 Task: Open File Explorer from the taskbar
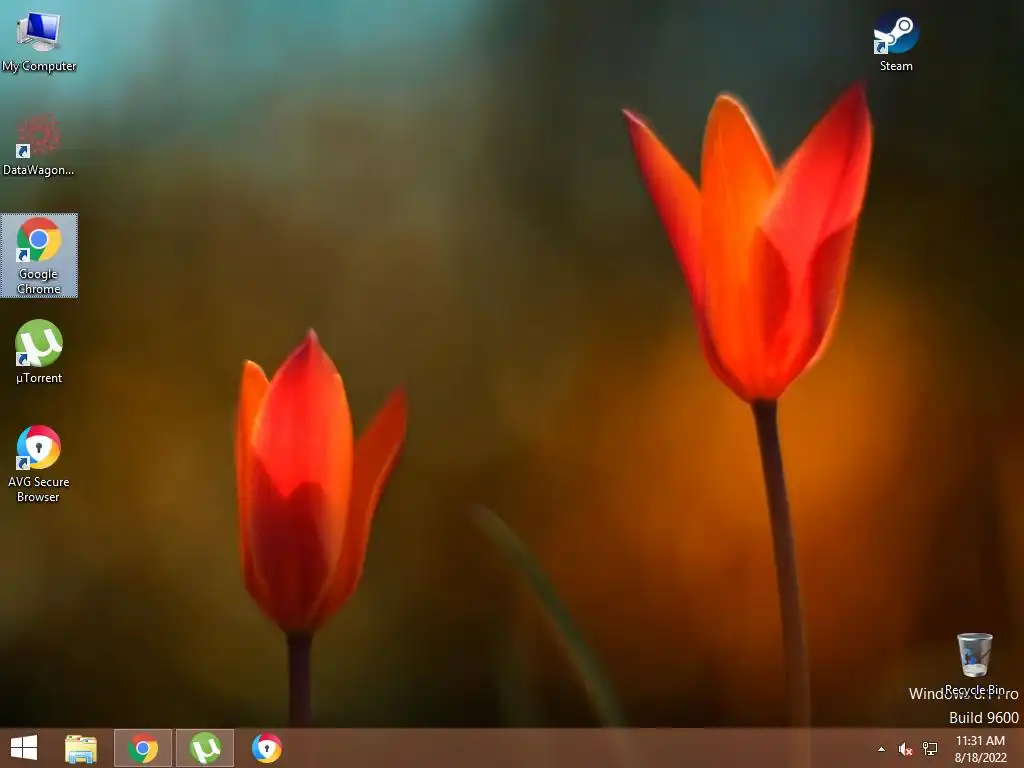tap(81, 748)
